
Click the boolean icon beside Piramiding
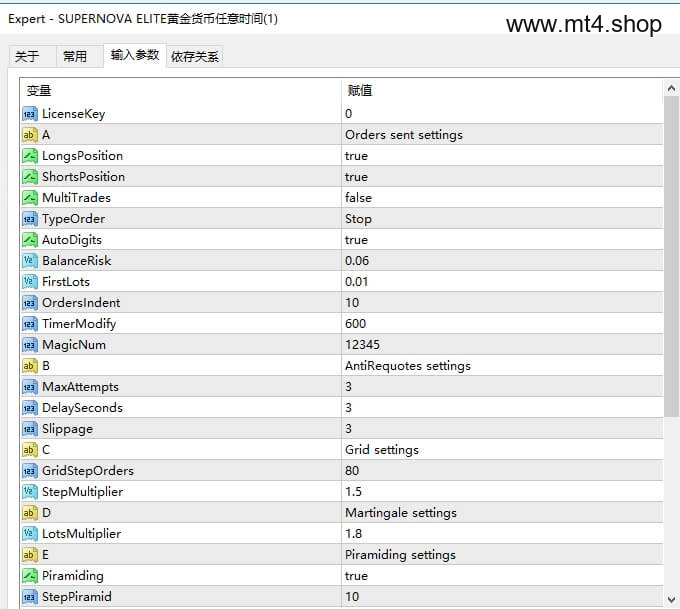(x=29, y=576)
